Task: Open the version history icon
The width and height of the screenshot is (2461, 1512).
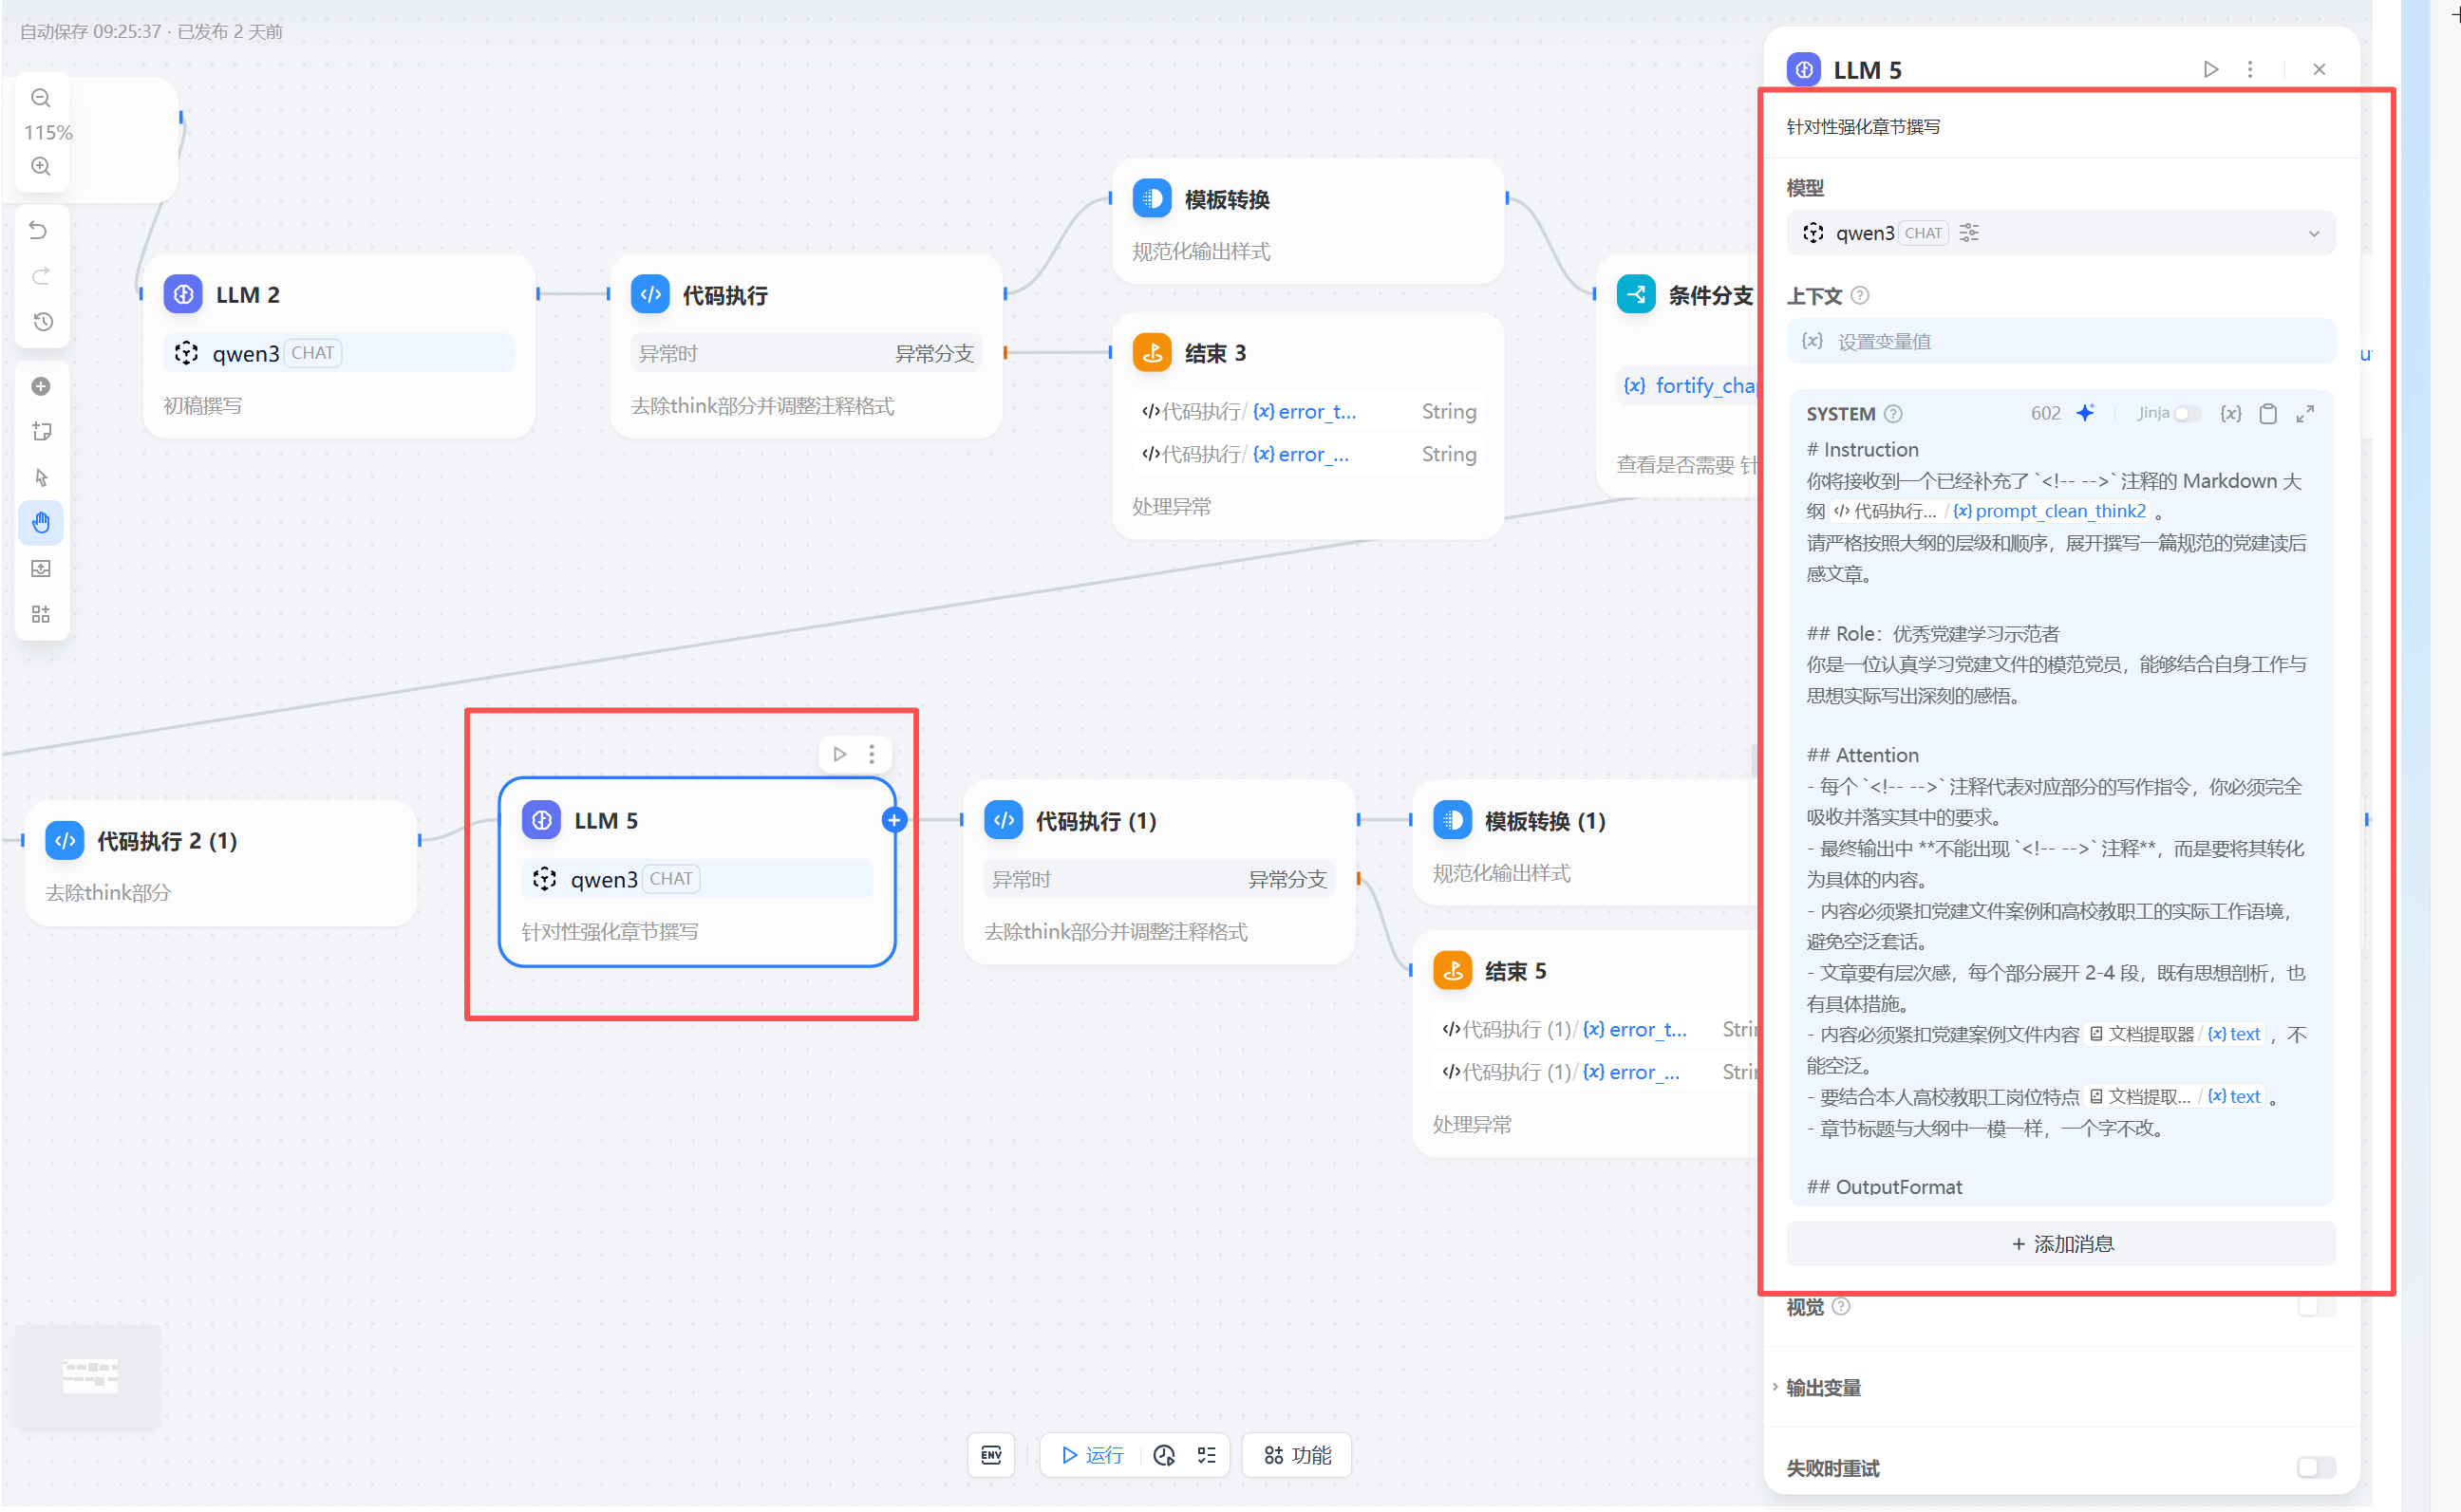Action: (x=41, y=322)
